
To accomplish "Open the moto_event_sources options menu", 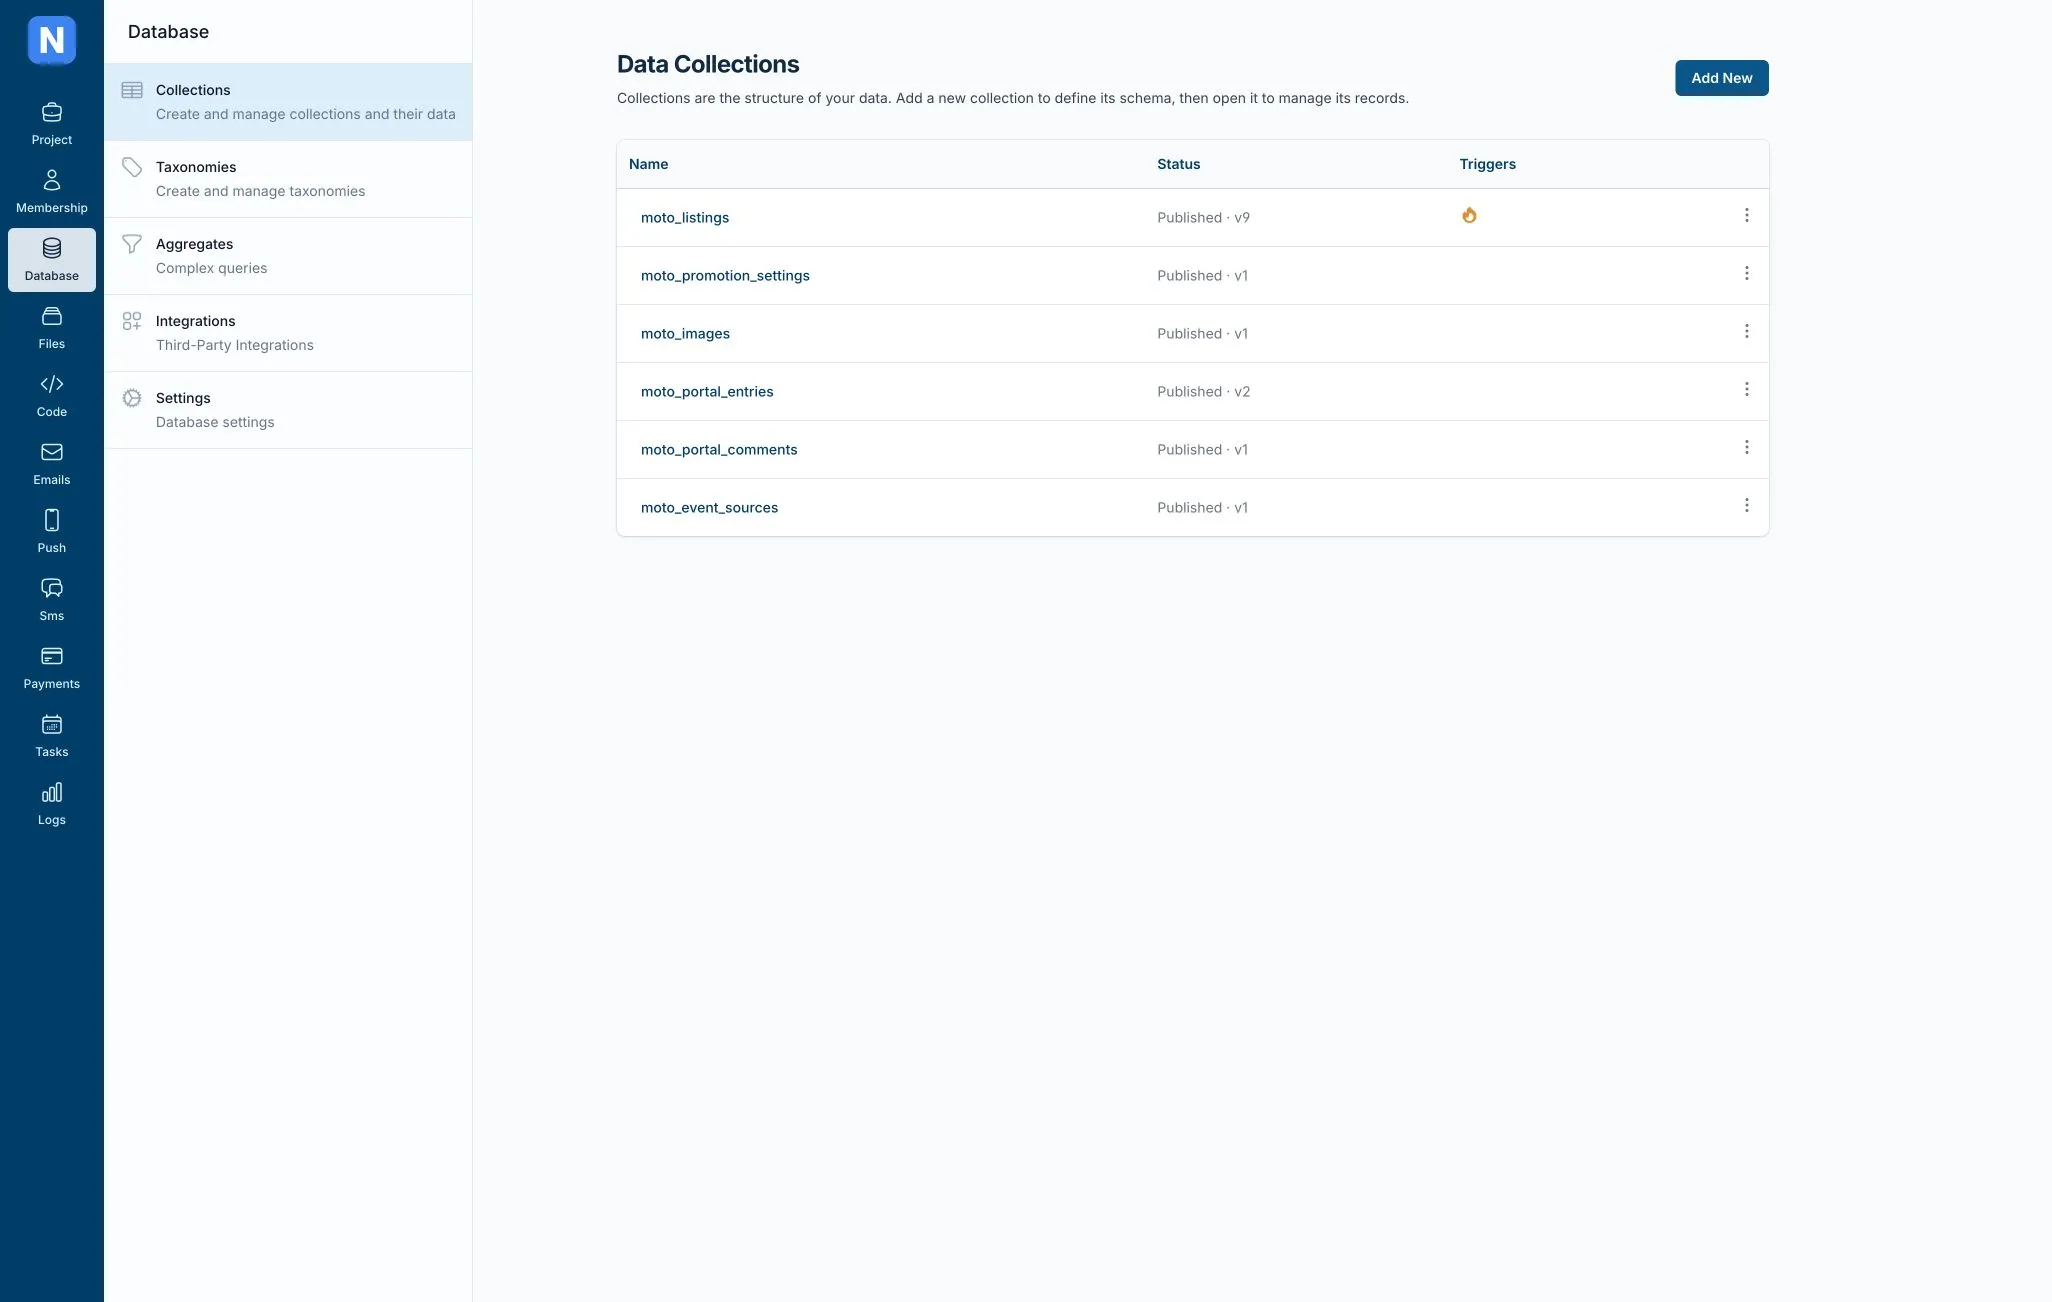I will tap(1747, 505).
